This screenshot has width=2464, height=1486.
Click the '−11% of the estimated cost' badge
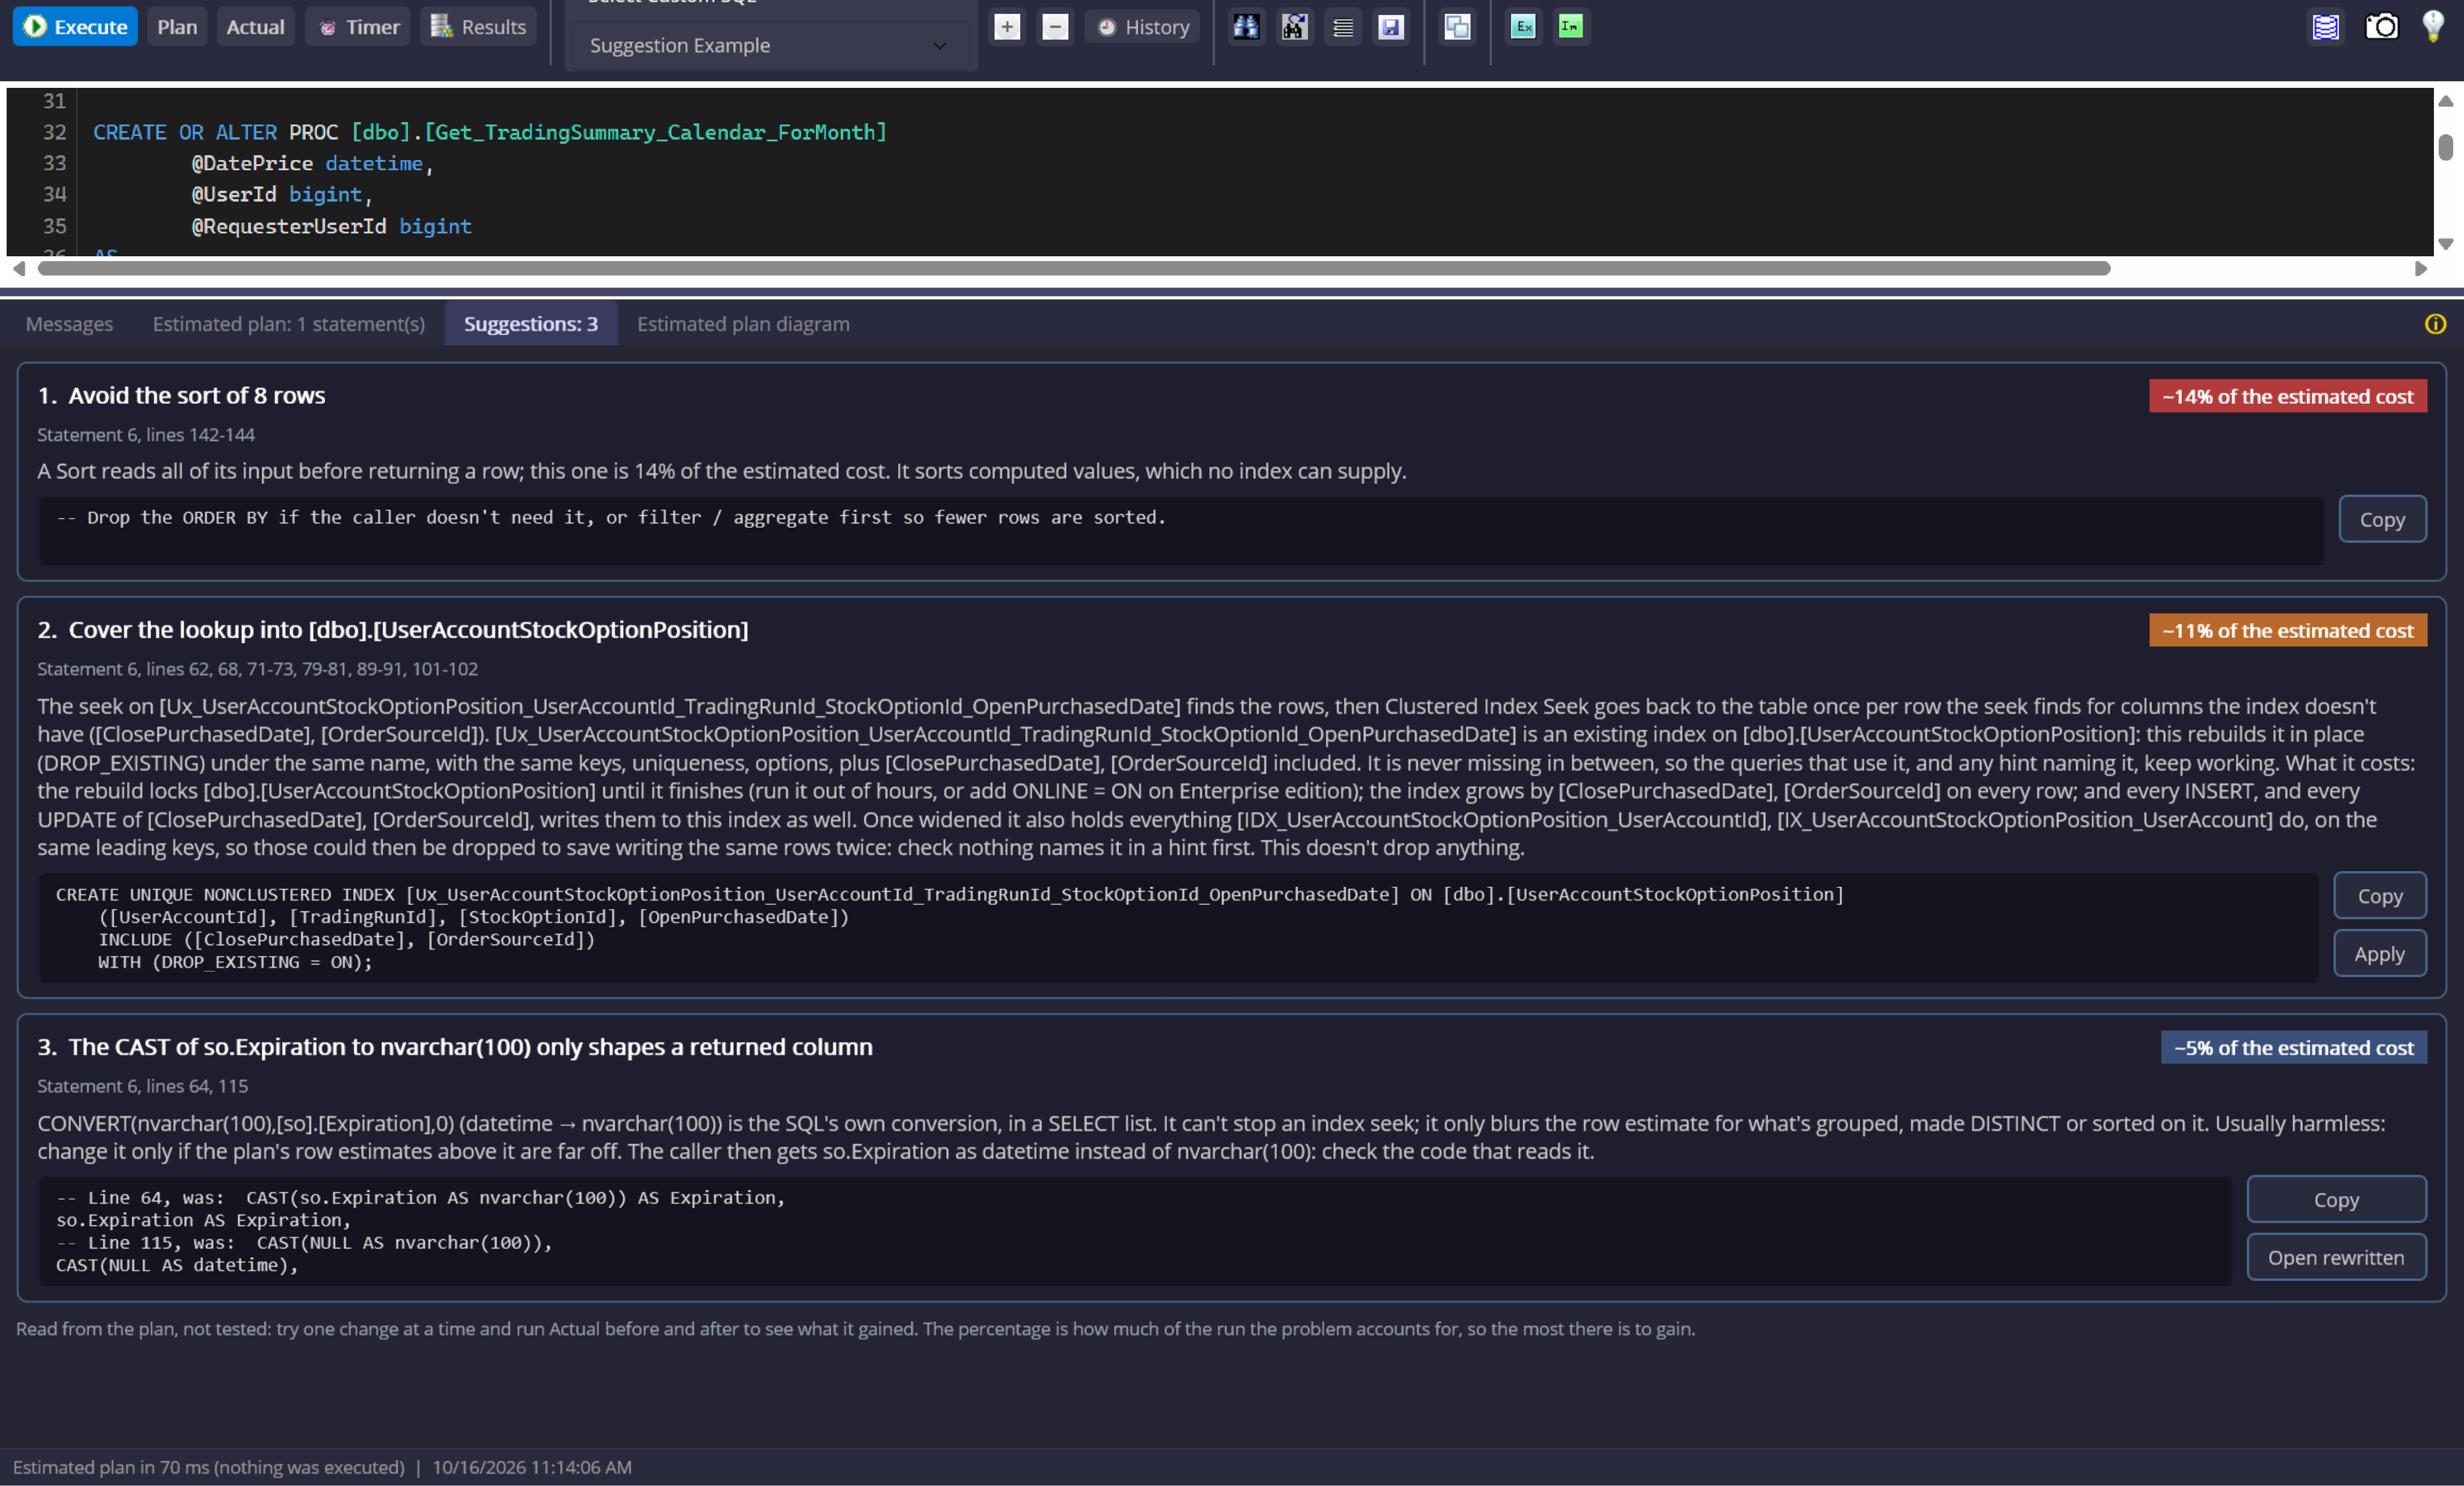tap(2287, 630)
